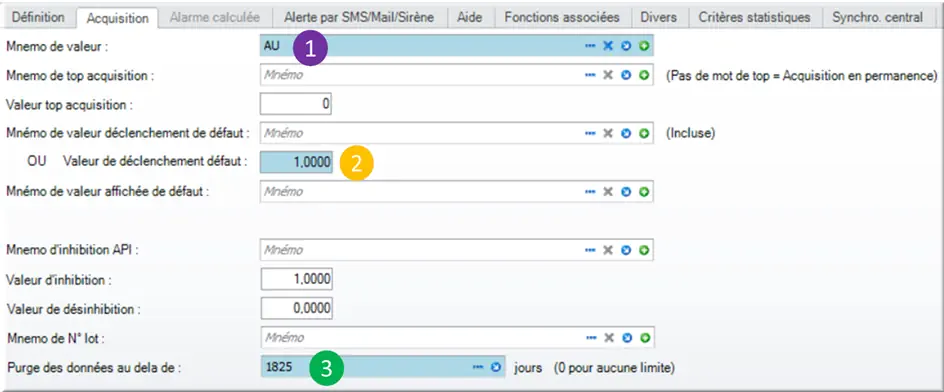Click 'Pas de mot de top' note
Image resolution: width=944 pixels, height=392 pixels.
pyautogui.click(x=801, y=76)
